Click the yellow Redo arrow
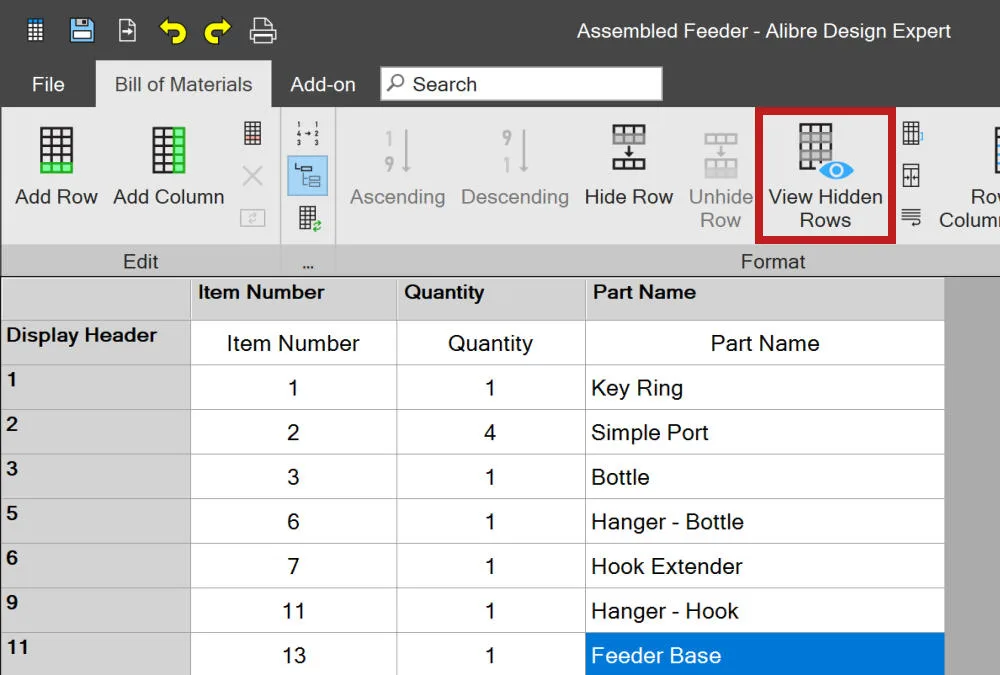 click(x=217, y=31)
